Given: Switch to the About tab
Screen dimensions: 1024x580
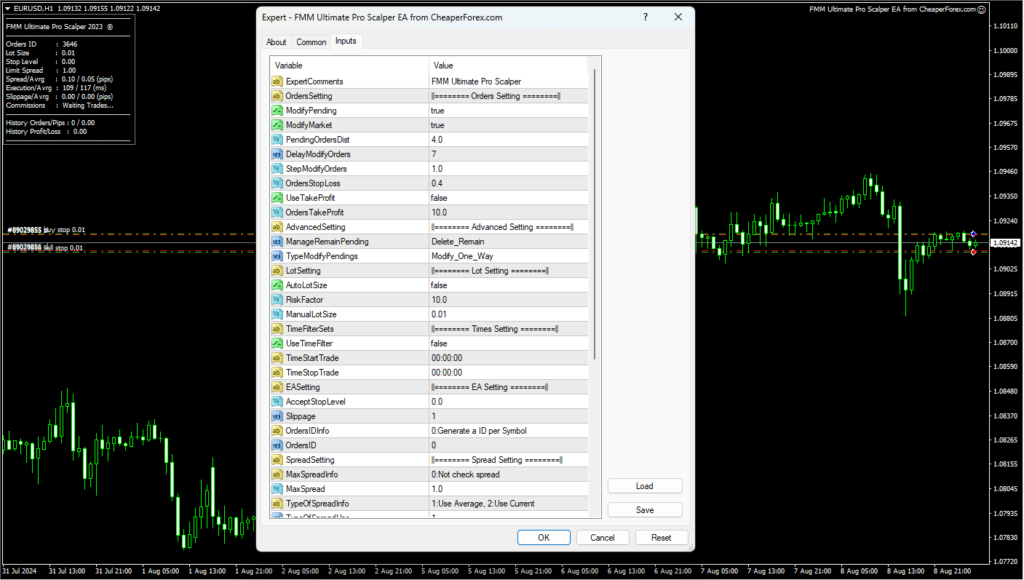Looking at the screenshot, I should click(276, 41).
